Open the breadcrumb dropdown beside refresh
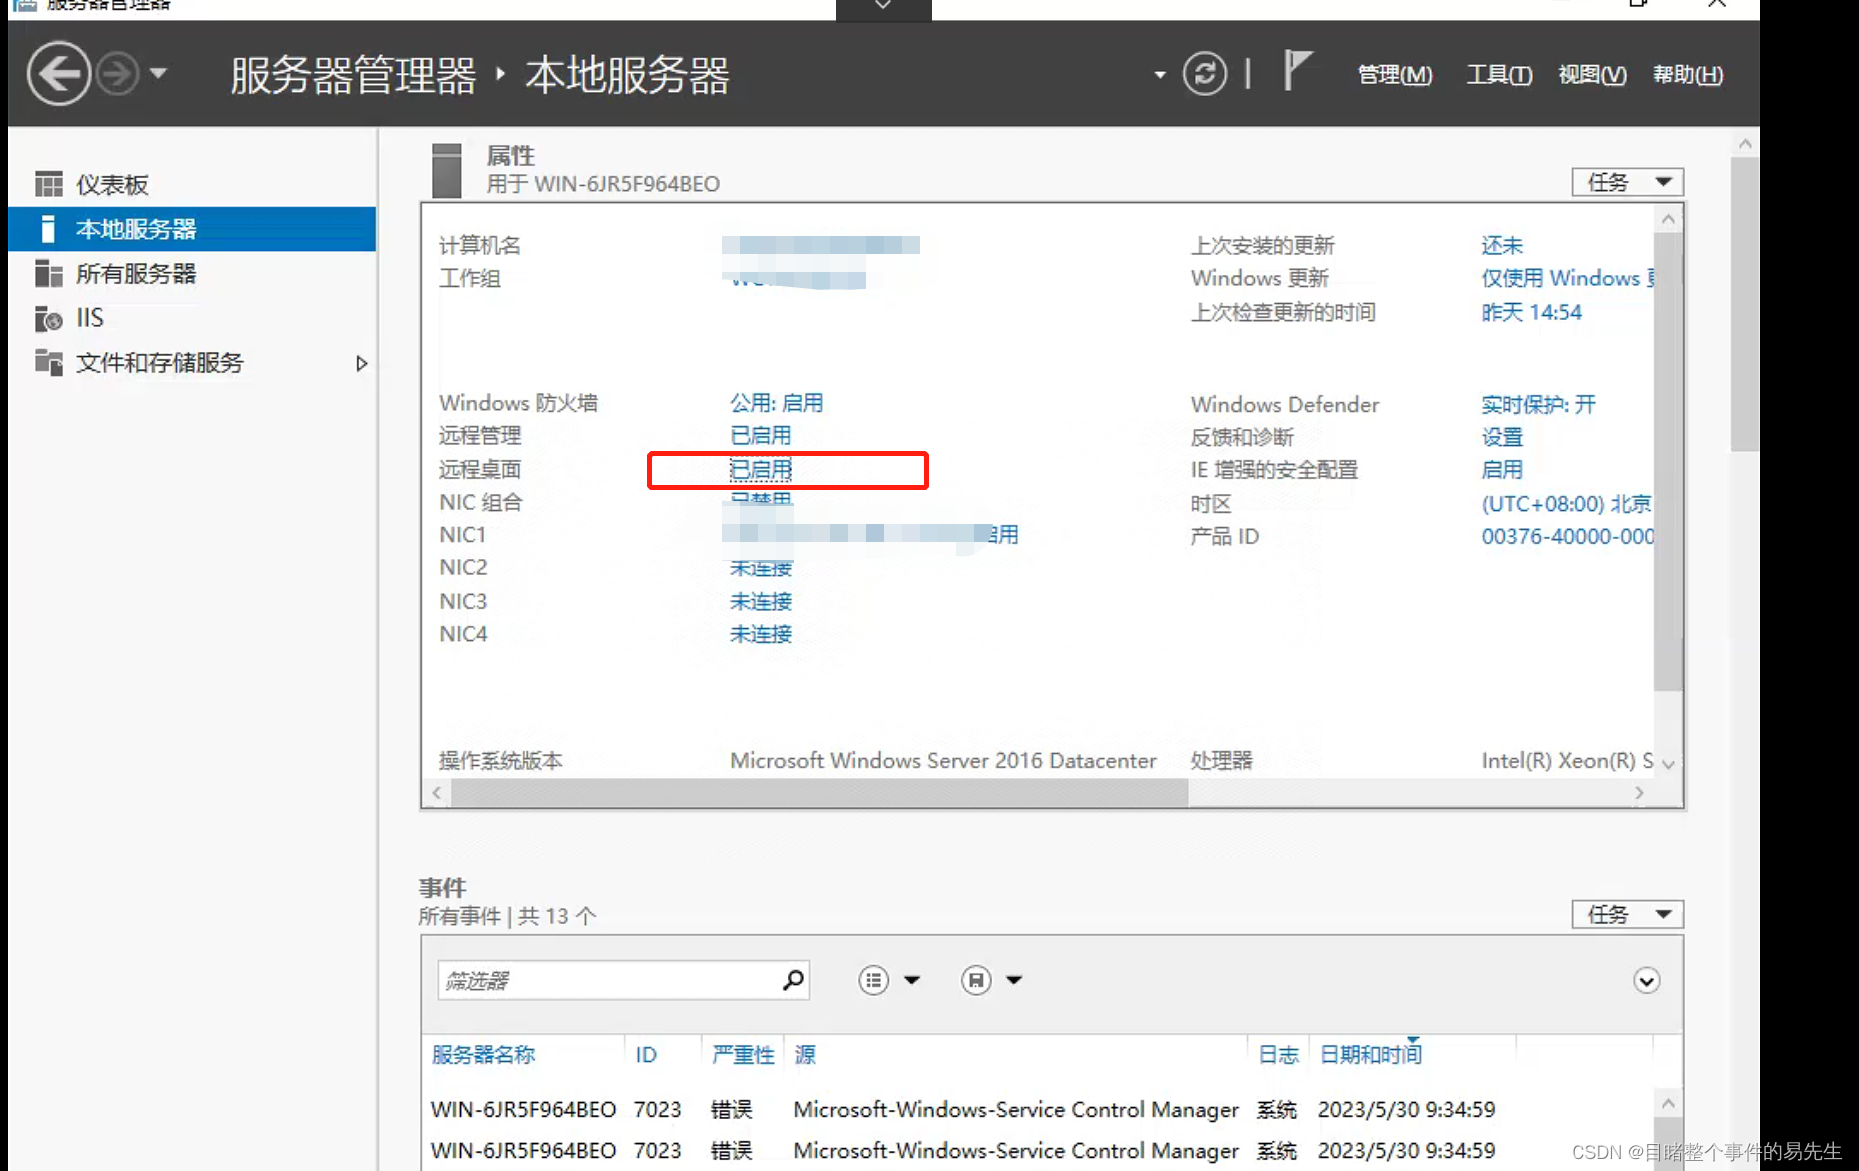The image size is (1859, 1171). 1160,75
